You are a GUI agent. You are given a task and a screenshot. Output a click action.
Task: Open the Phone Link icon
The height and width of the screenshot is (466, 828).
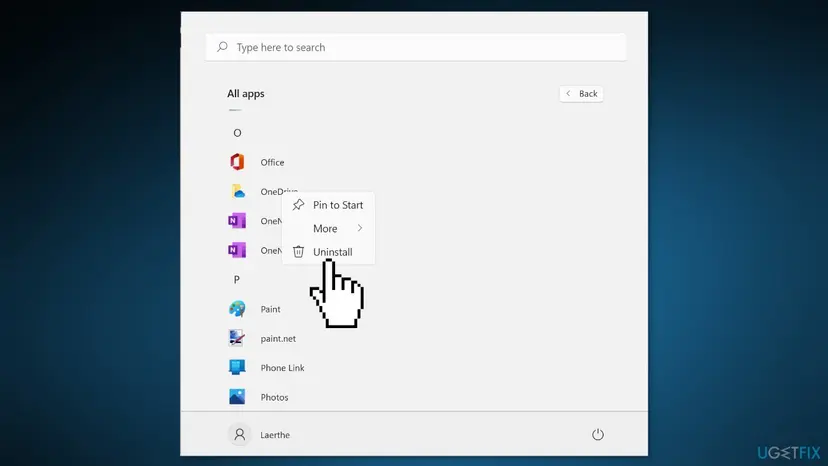[237, 367]
